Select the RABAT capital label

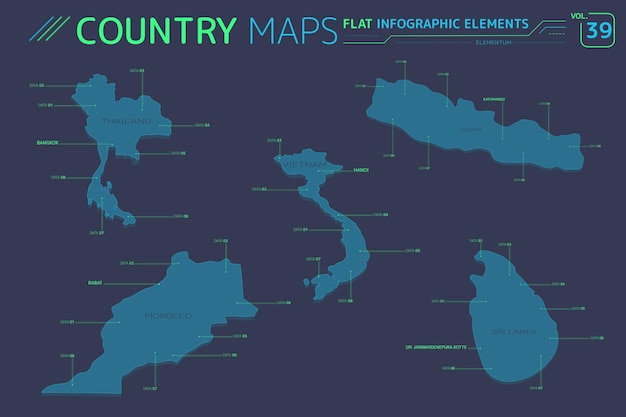[x=96, y=283]
